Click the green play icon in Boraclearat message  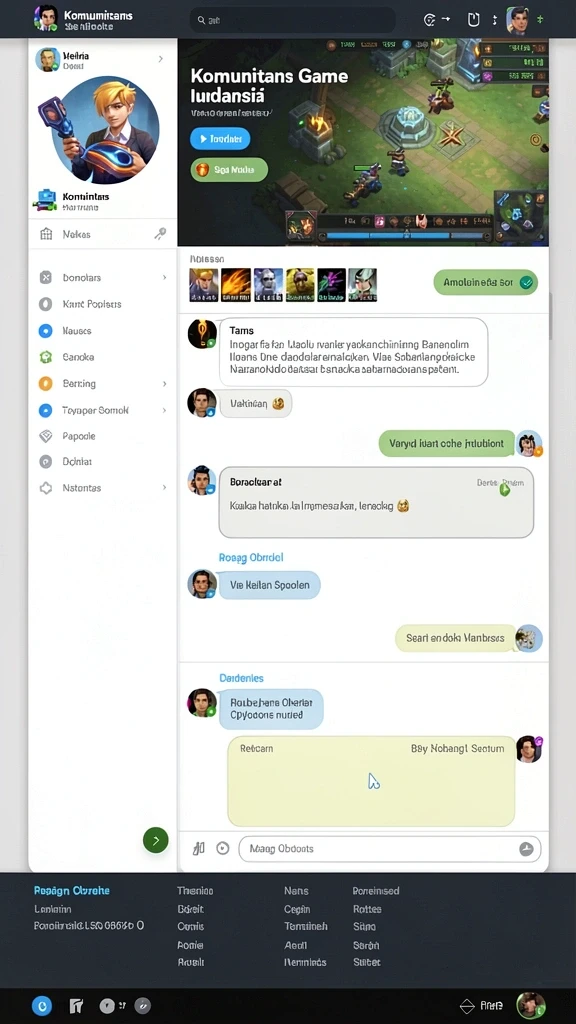pyautogui.click(x=505, y=488)
